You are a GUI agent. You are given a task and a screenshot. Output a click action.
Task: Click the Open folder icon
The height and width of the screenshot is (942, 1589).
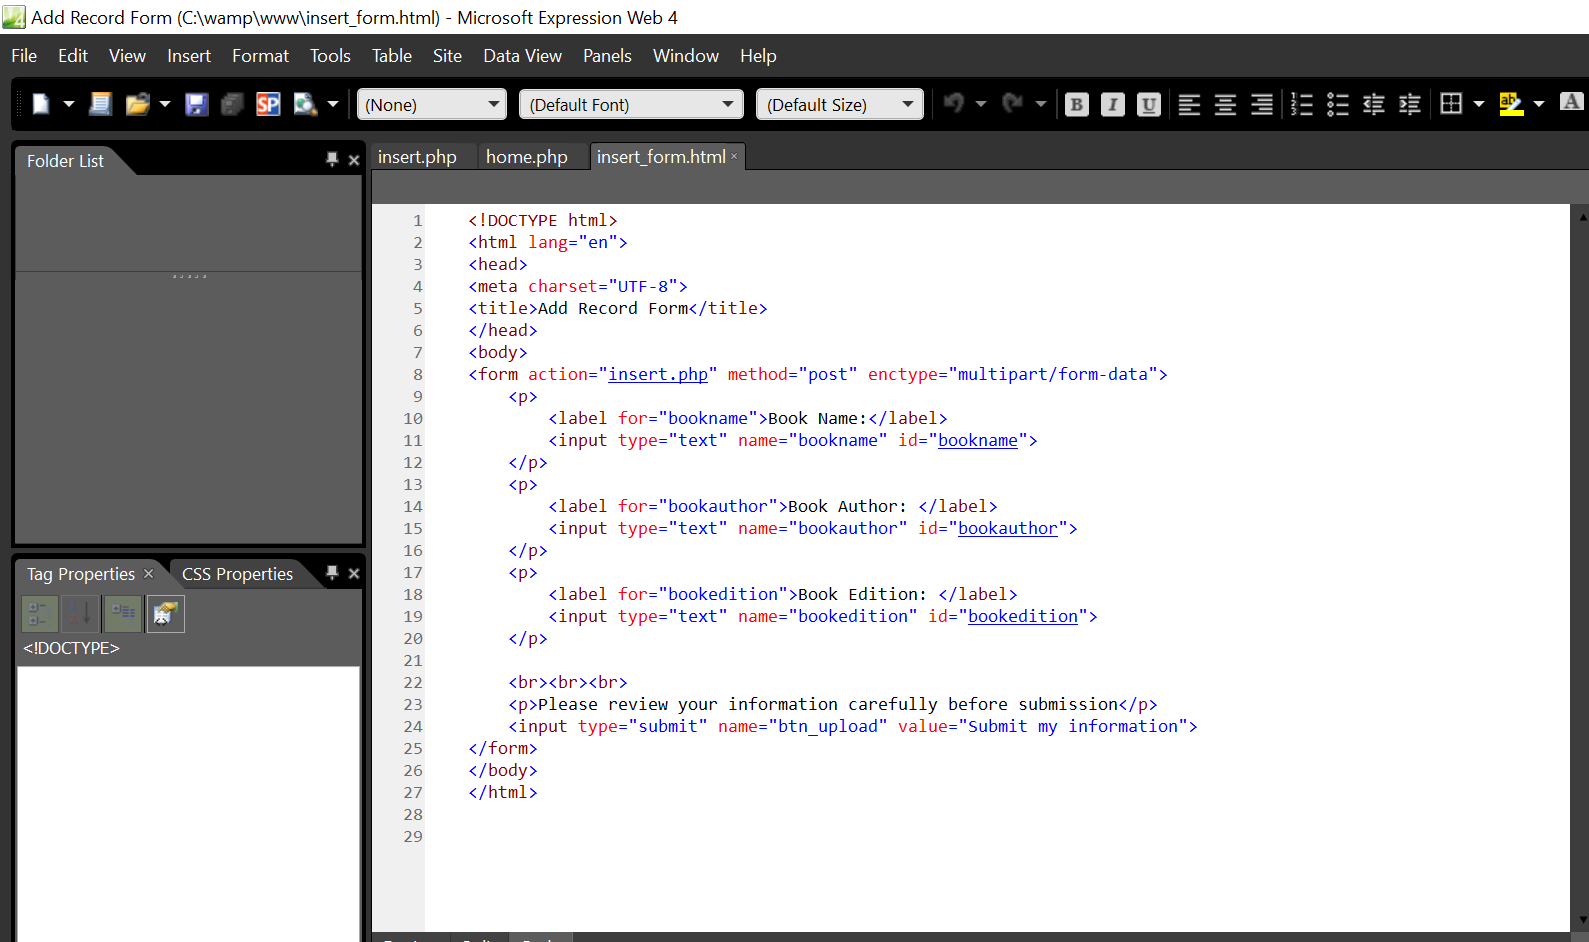pos(138,104)
